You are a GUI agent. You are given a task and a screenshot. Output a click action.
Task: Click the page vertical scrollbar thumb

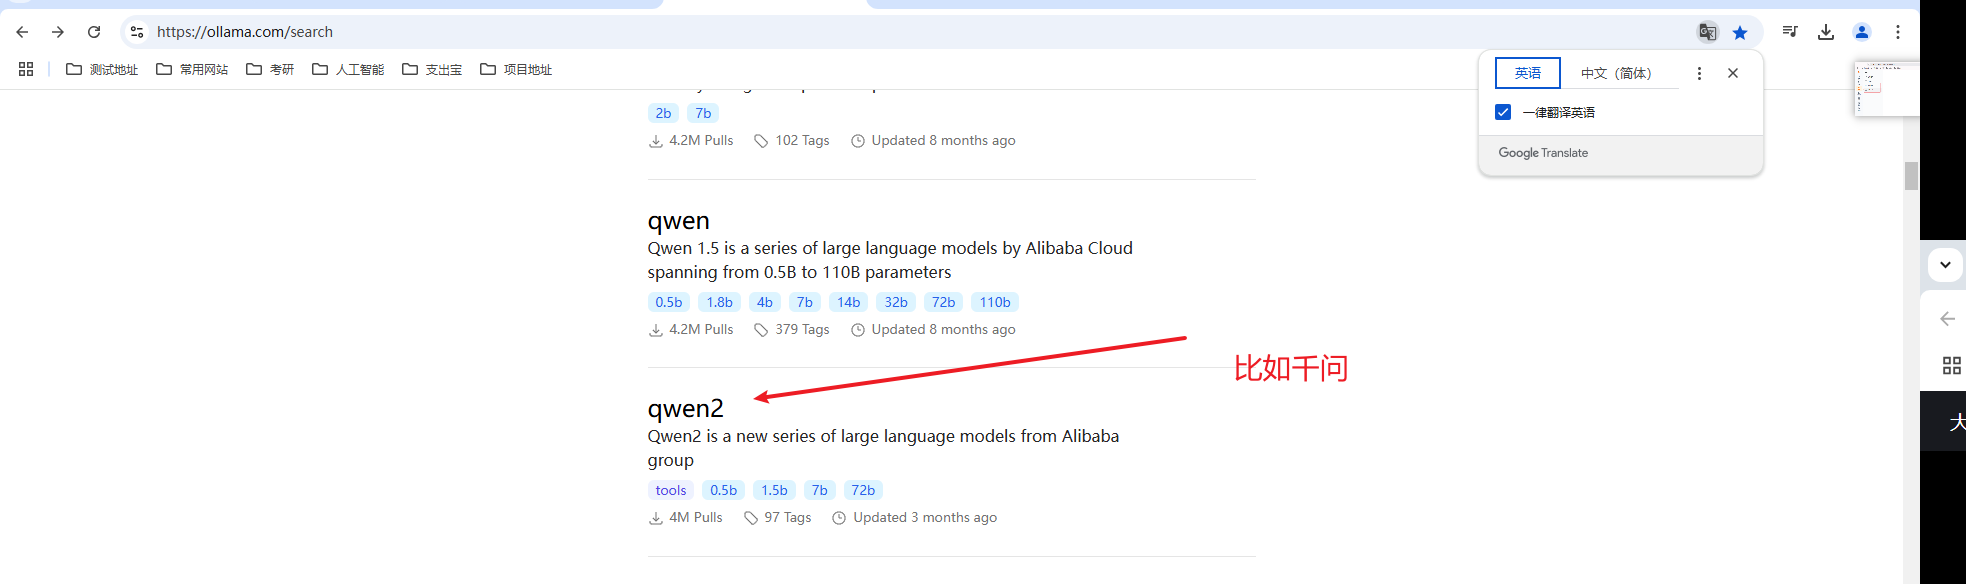pyautogui.click(x=1911, y=176)
